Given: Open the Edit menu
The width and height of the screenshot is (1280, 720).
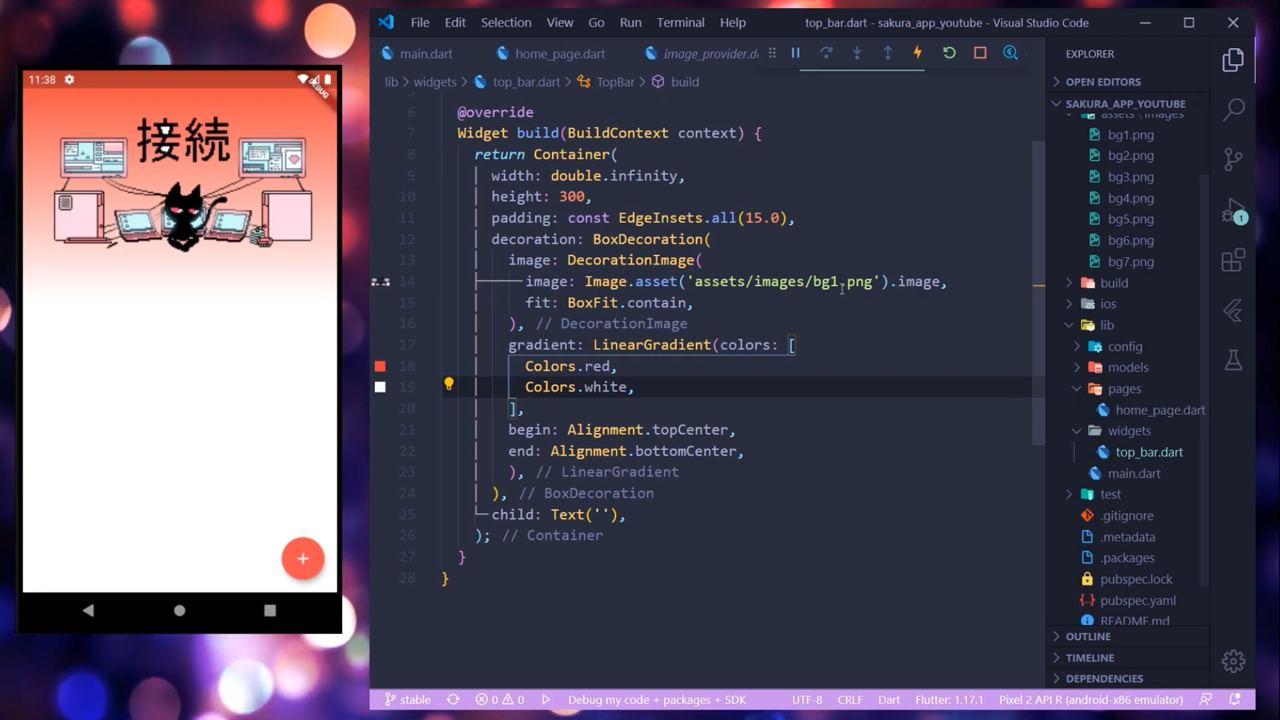Looking at the screenshot, I should pos(455,22).
